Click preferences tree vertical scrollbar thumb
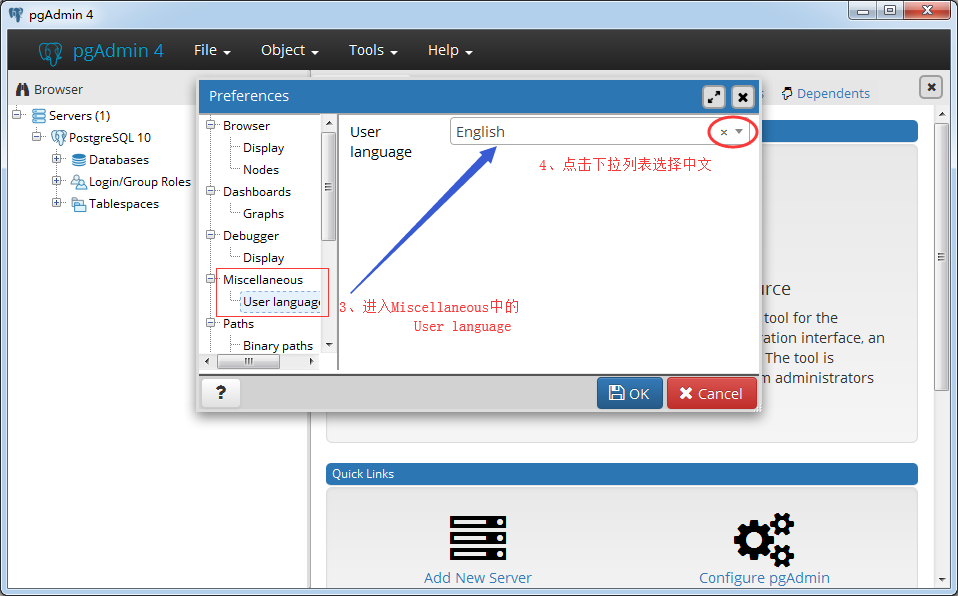The image size is (958, 596). tap(328, 186)
